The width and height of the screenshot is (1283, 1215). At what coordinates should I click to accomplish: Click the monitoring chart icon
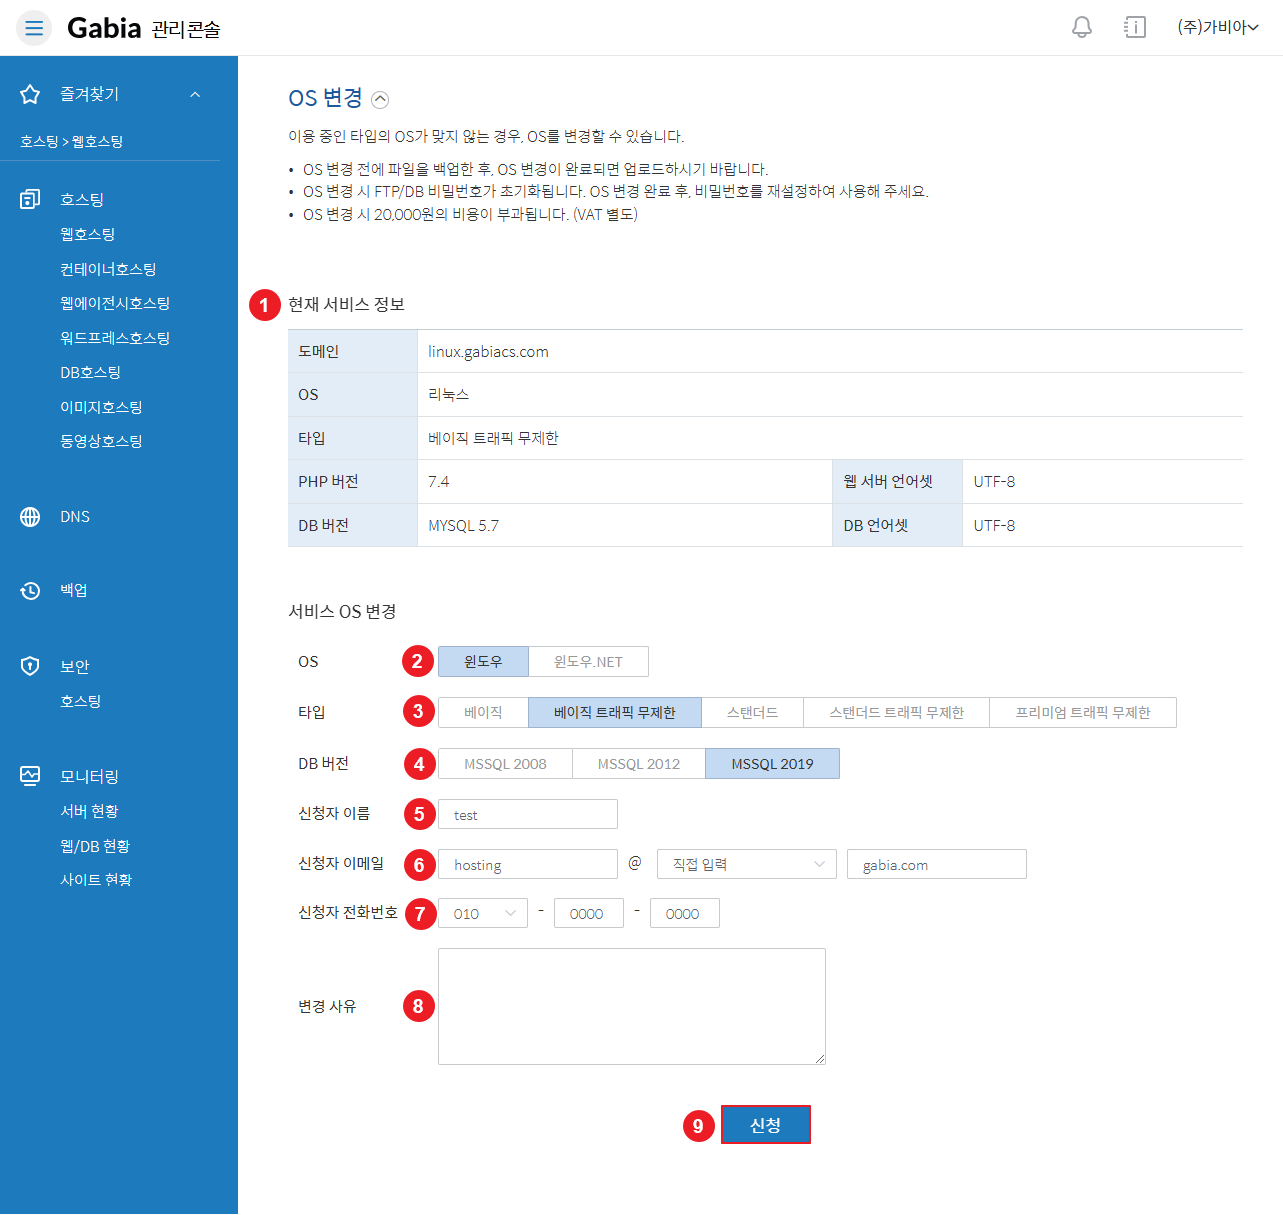[30, 776]
